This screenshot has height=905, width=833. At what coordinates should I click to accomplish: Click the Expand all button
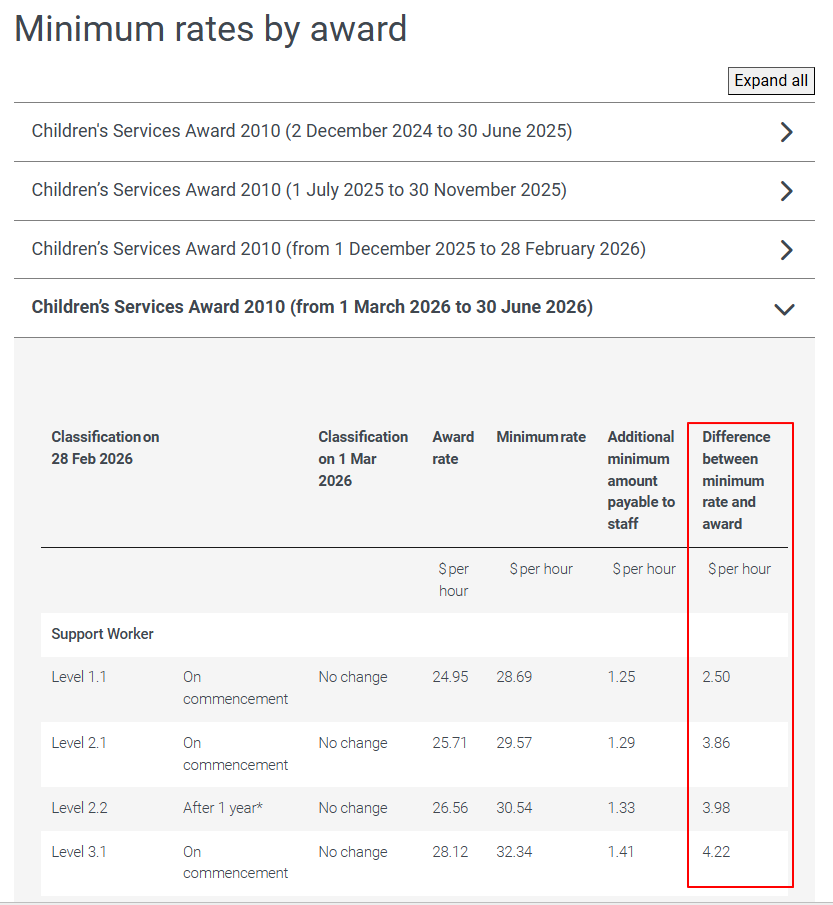[771, 81]
